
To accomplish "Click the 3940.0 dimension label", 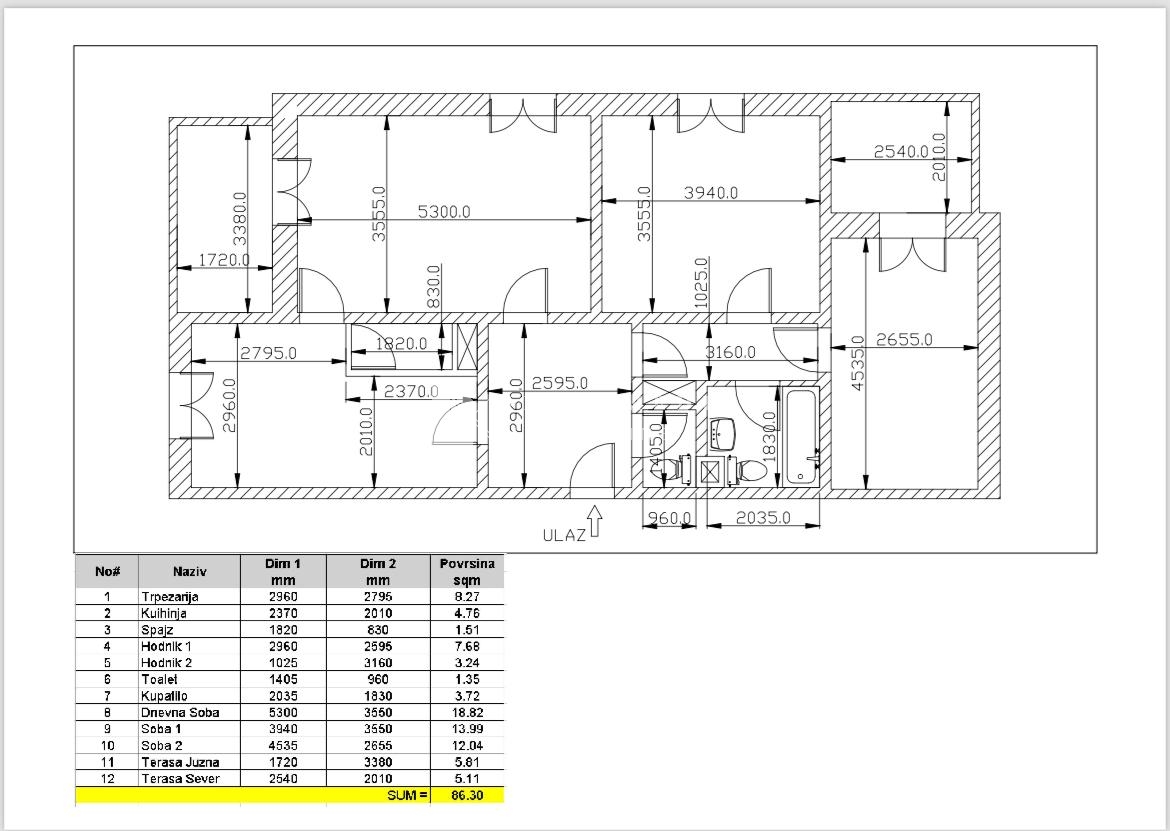I will (x=710, y=193).
